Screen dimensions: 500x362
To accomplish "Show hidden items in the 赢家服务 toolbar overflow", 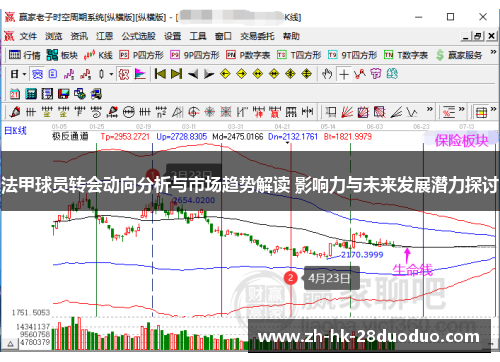I will click(x=493, y=52).
